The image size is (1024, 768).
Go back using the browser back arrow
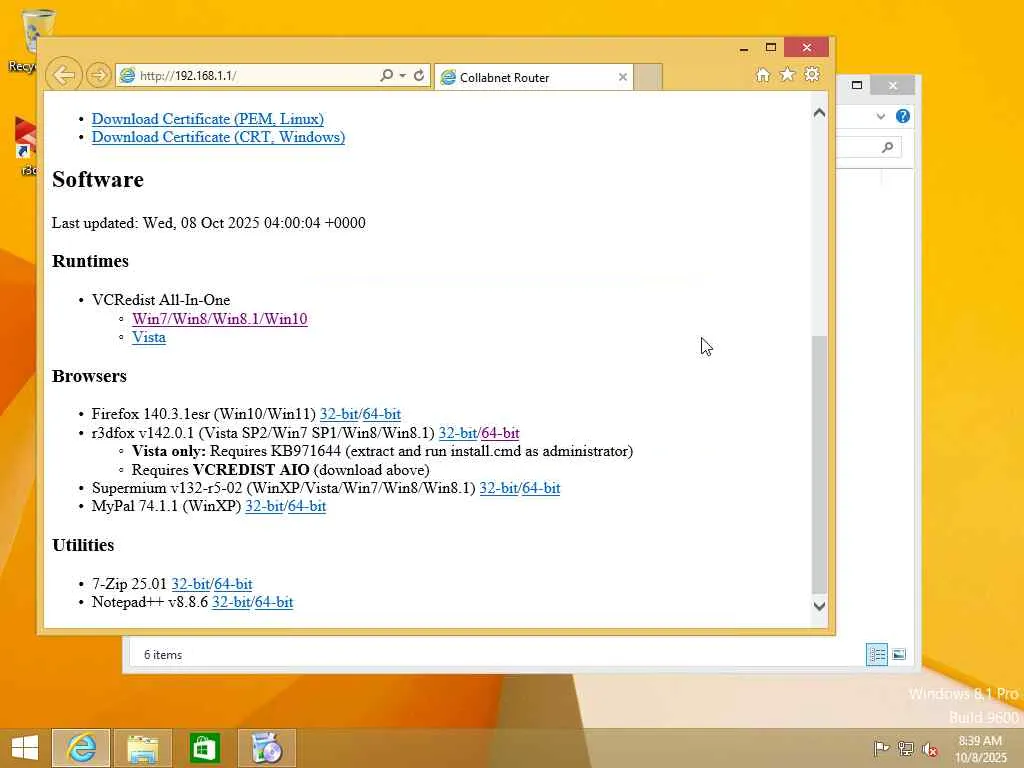click(x=63, y=75)
